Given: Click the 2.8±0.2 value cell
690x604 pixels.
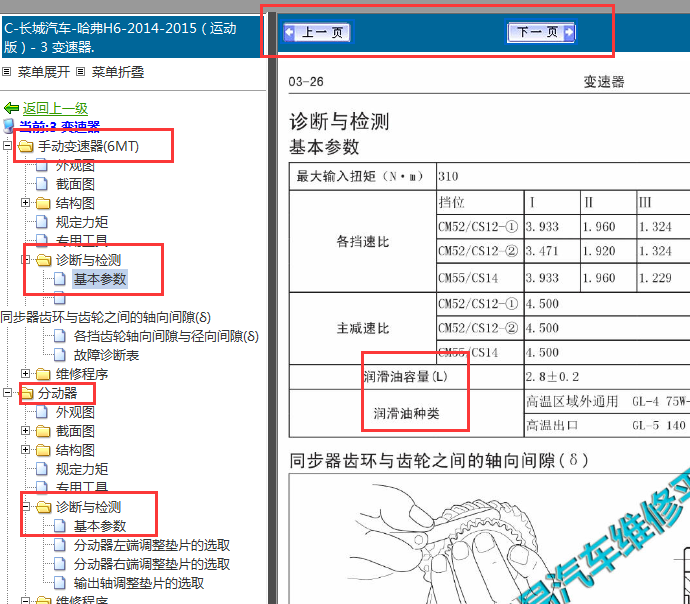Looking at the screenshot, I should (607, 377).
